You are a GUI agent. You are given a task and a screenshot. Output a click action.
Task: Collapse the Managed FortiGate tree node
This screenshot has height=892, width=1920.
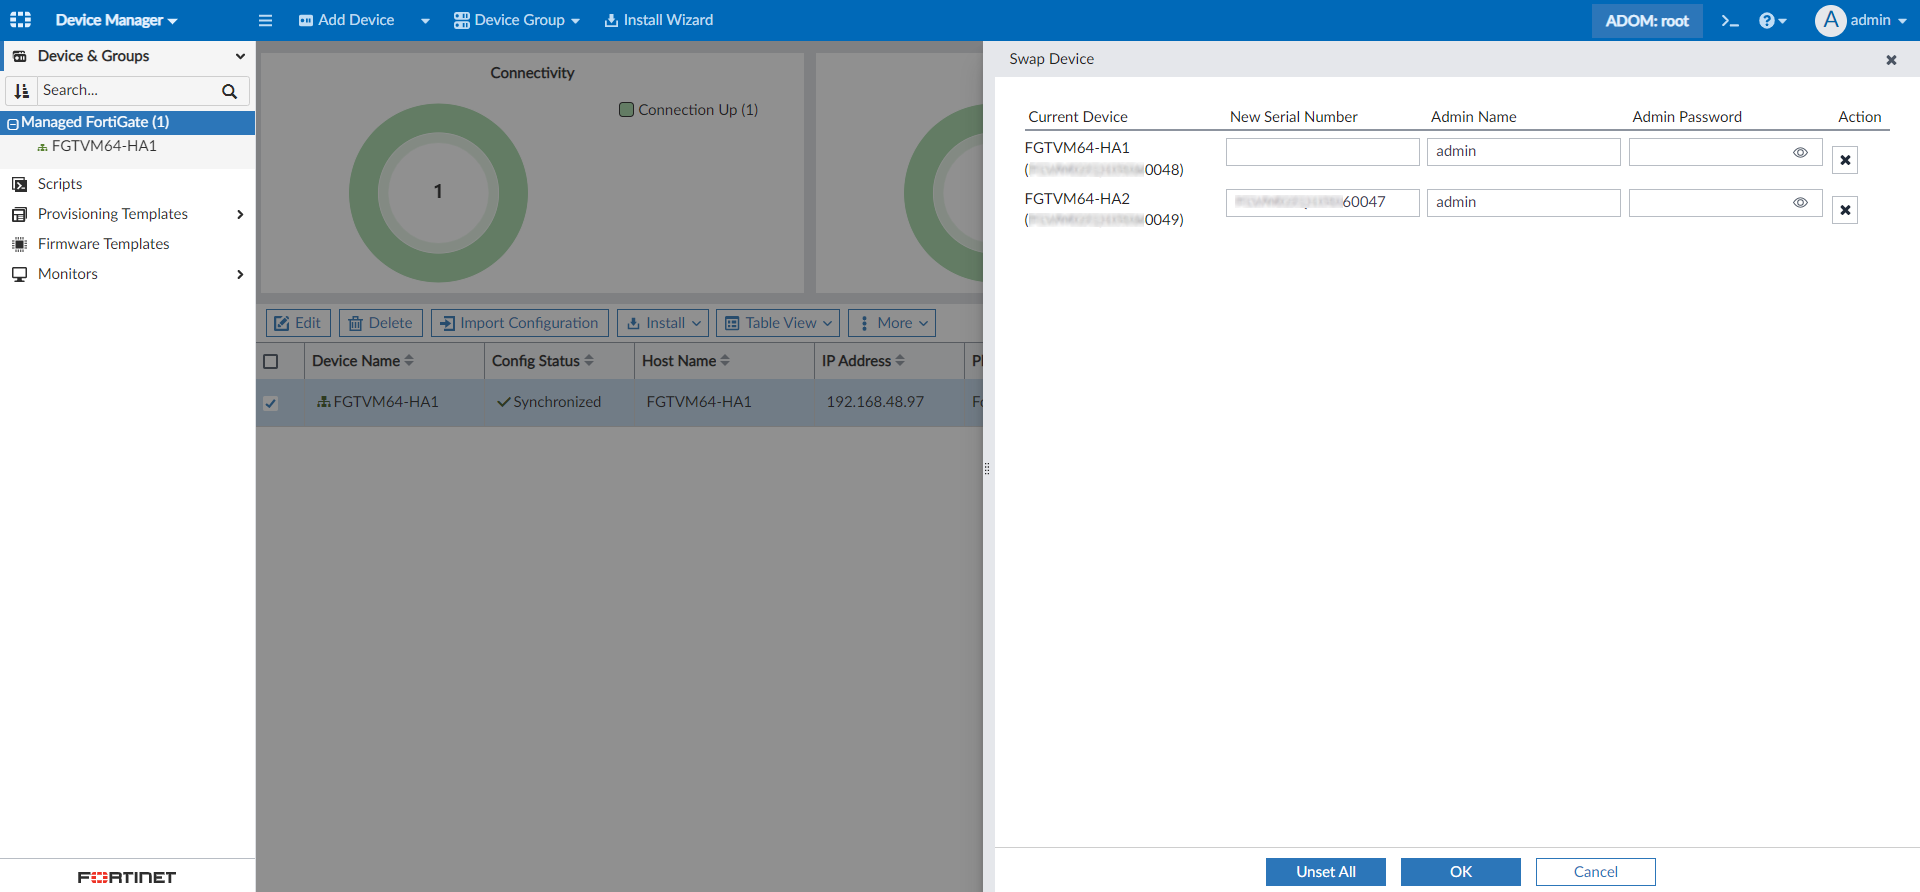[13, 123]
